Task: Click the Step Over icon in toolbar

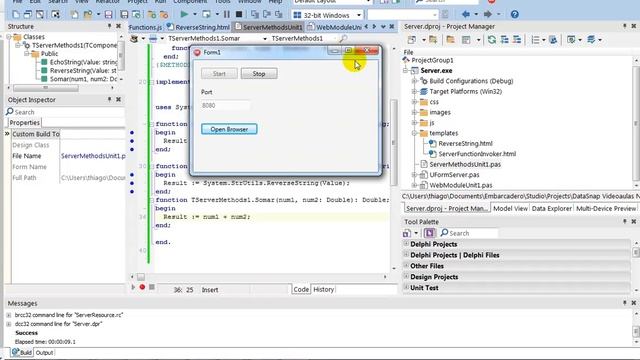Action: click(267, 15)
